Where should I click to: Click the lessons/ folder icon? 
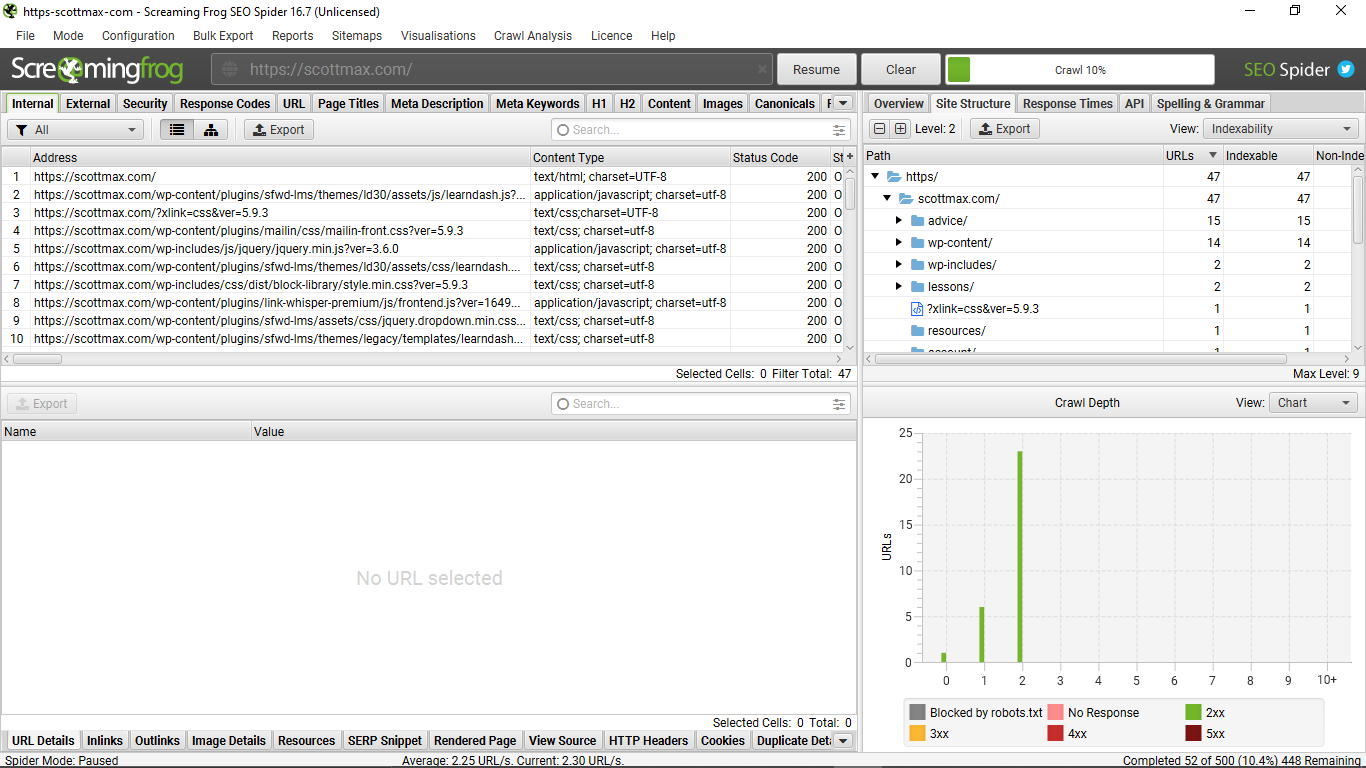(918, 287)
